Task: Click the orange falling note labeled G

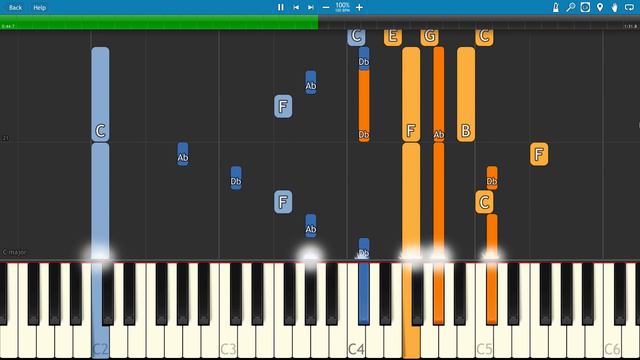Action: click(429, 37)
